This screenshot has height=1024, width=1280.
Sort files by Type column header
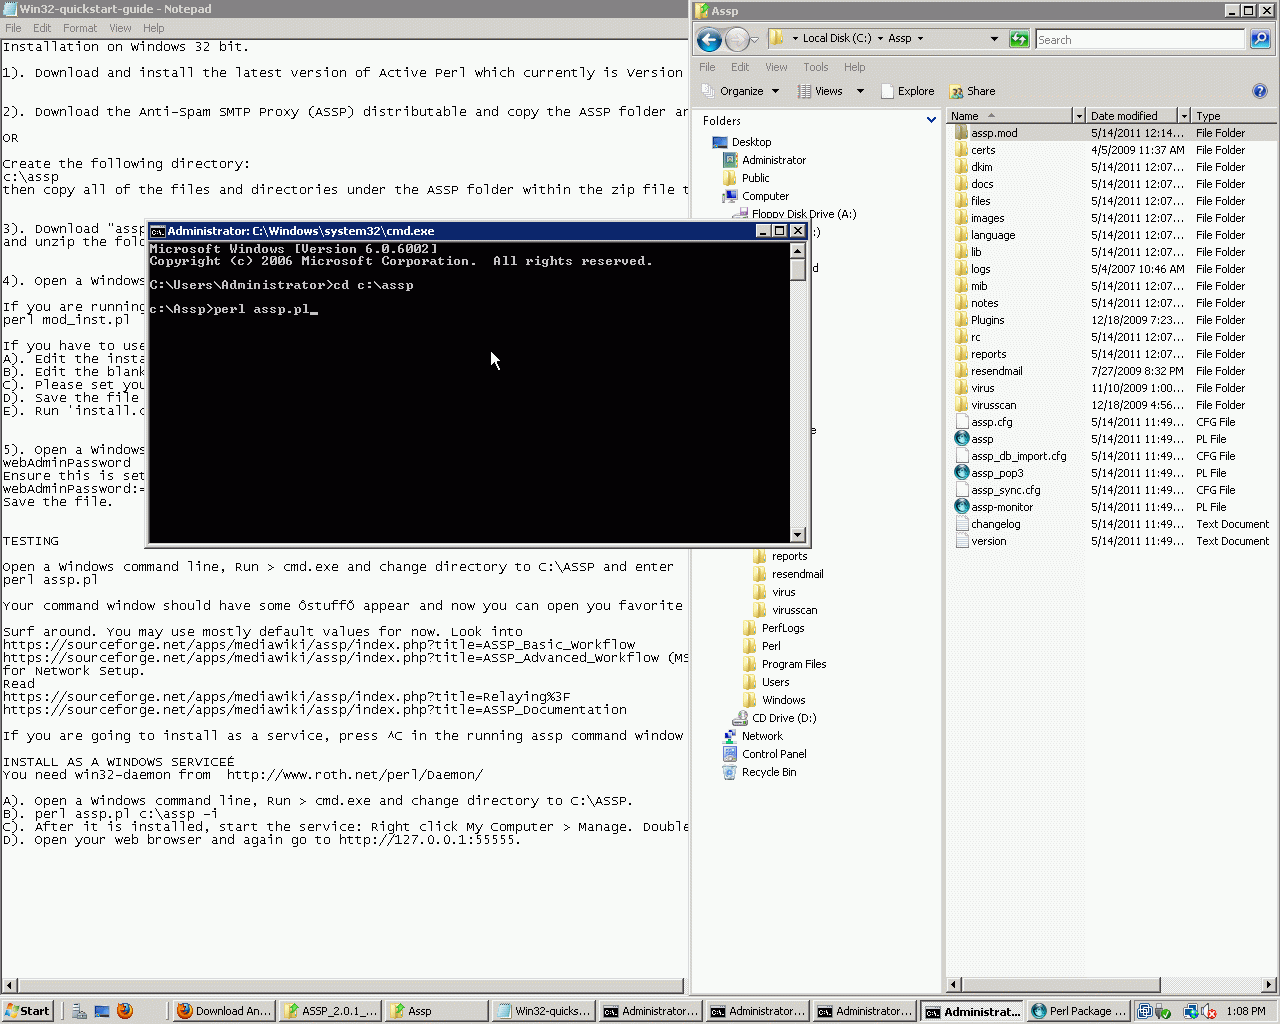1233,116
